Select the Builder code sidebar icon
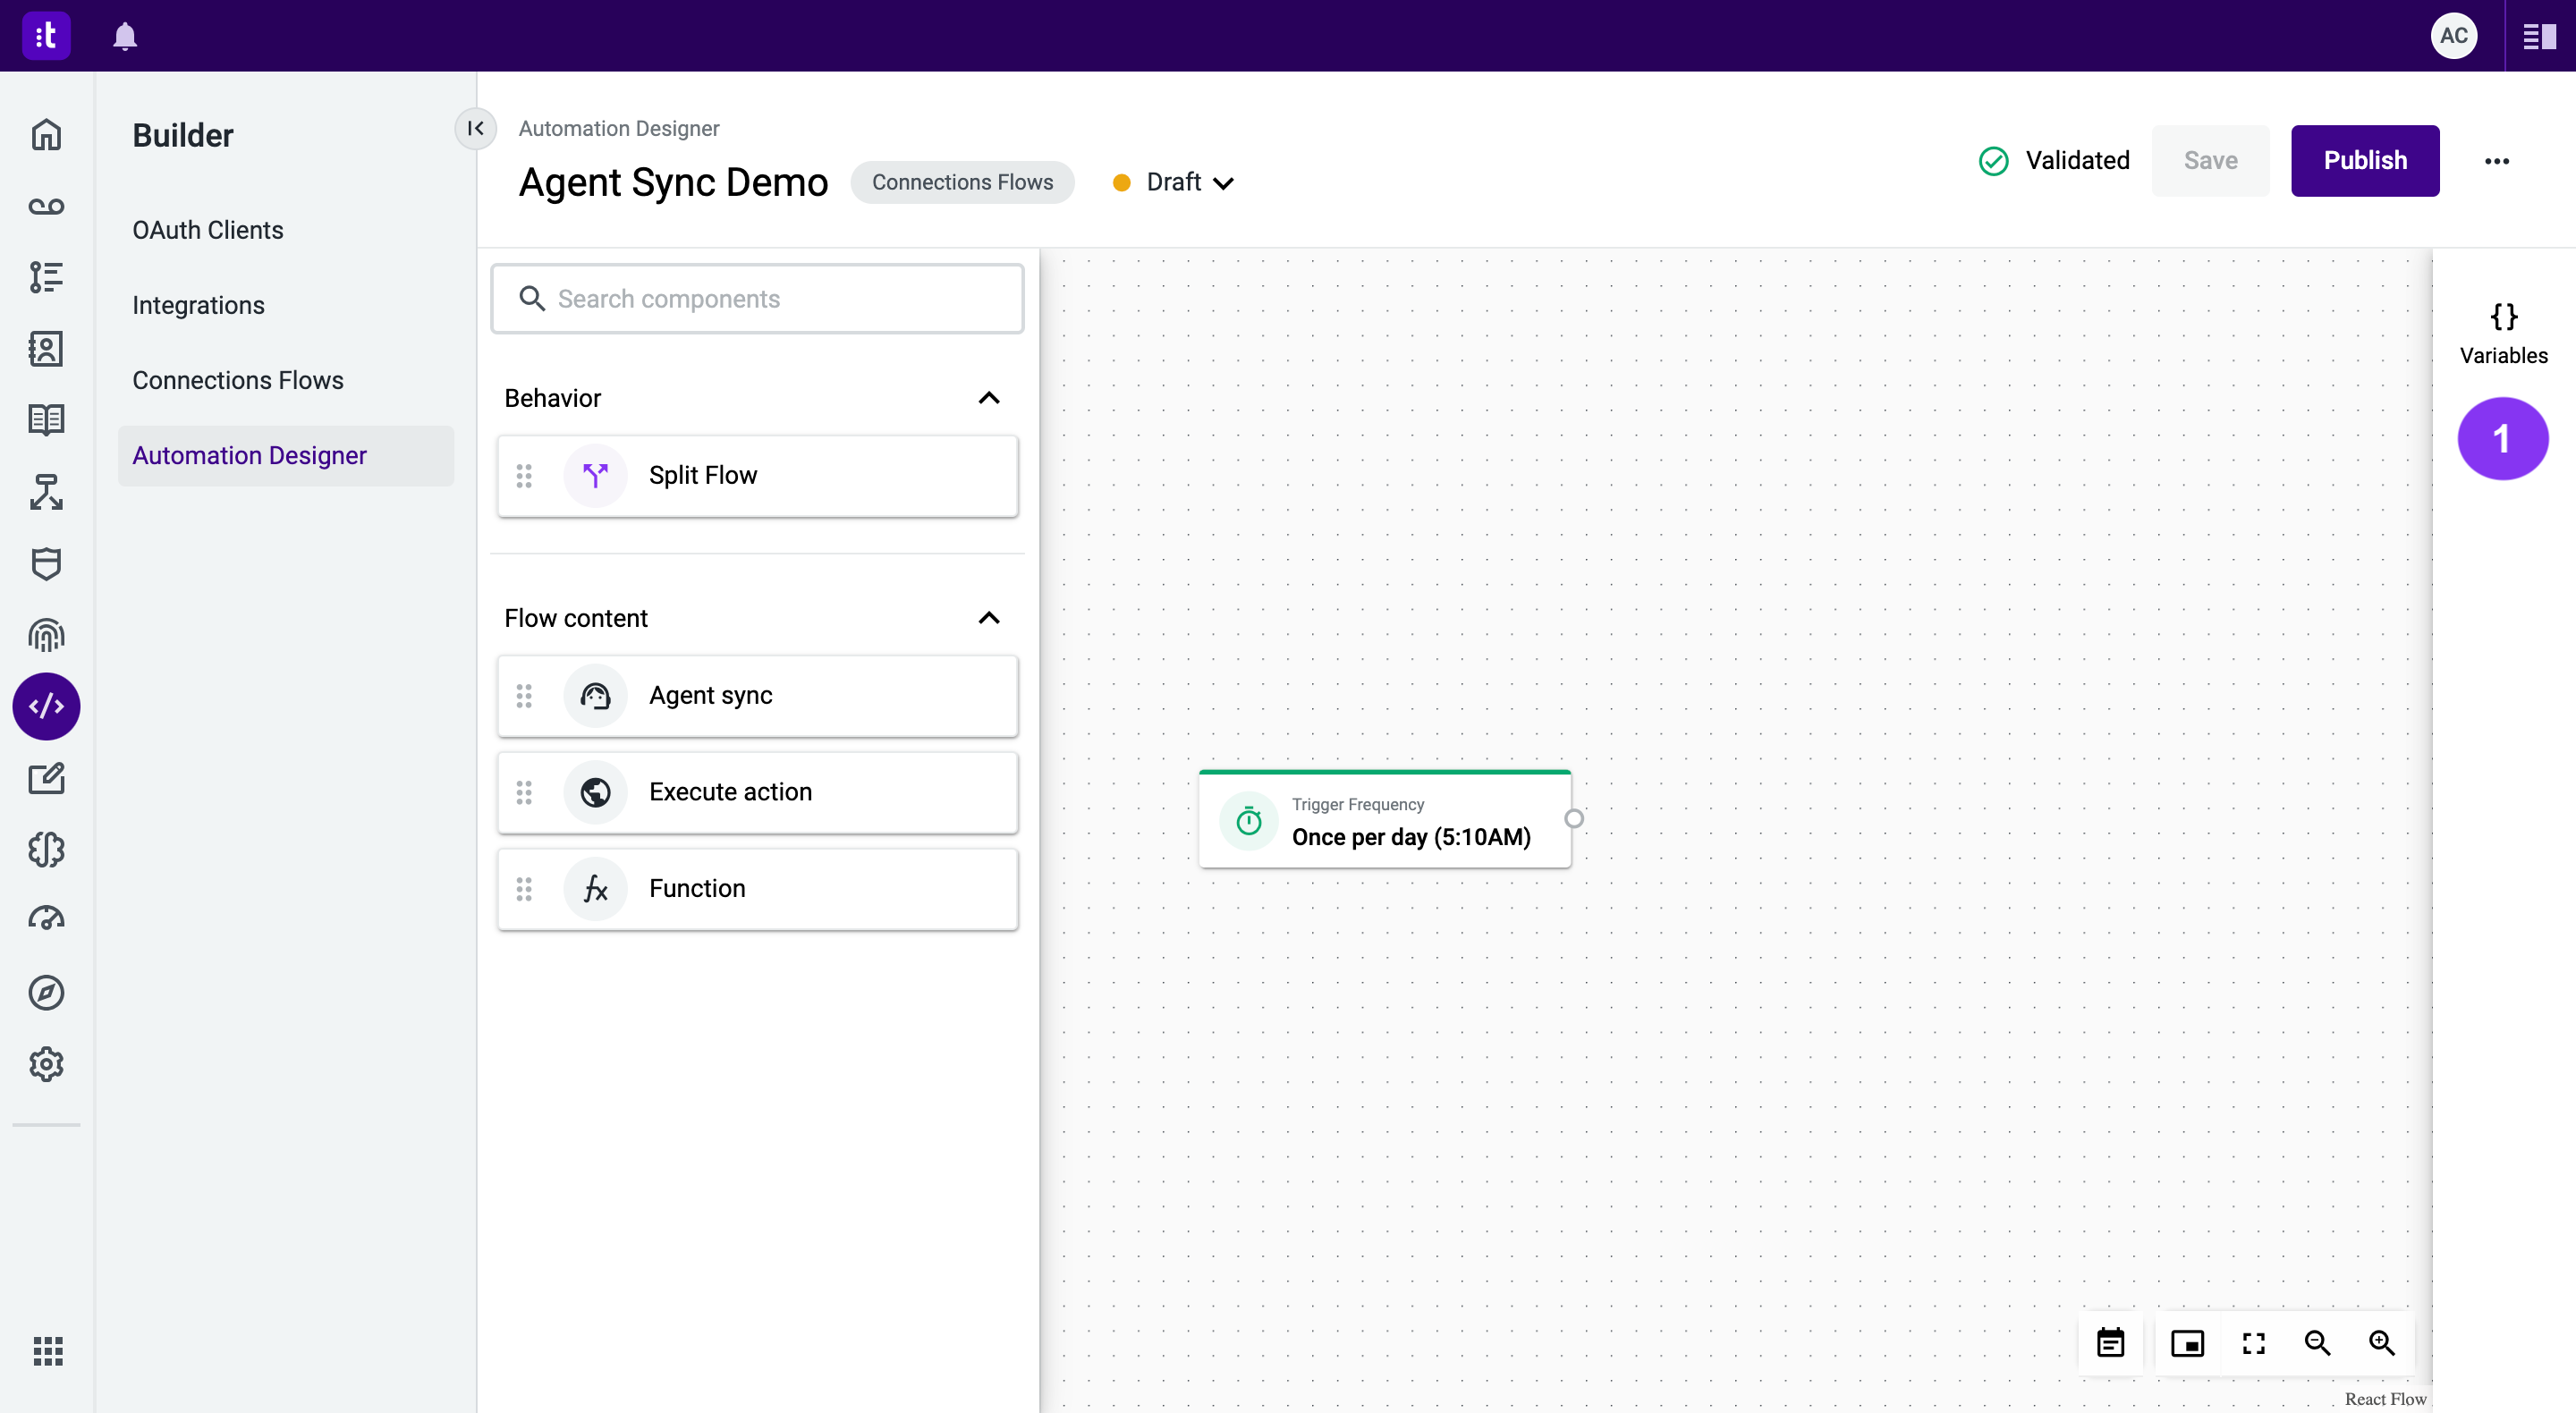2576x1413 pixels. point(46,707)
